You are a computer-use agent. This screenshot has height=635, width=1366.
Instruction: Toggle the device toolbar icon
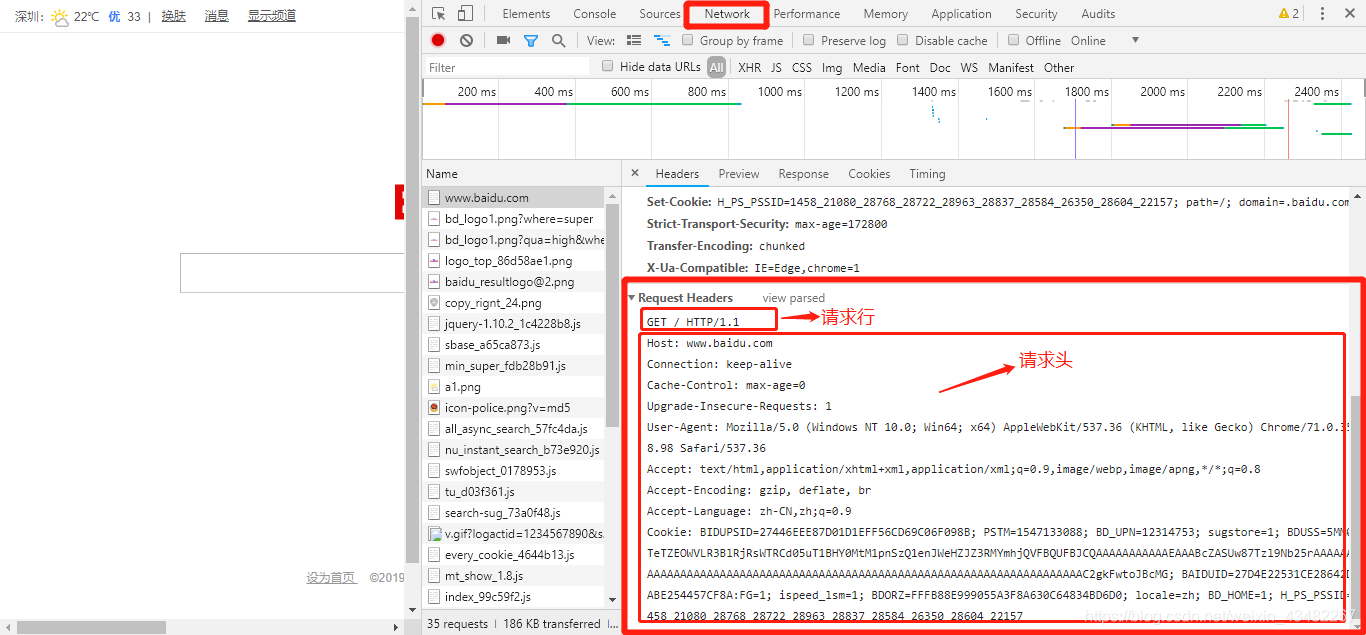pos(465,14)
